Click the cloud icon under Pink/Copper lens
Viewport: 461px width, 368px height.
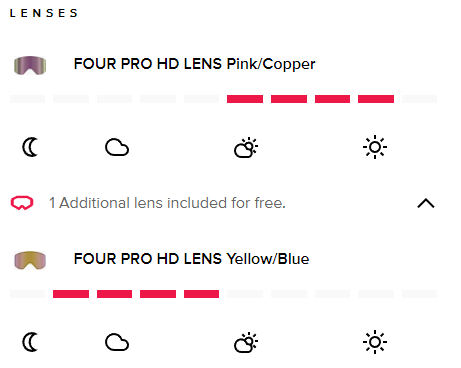click(117, 147)
